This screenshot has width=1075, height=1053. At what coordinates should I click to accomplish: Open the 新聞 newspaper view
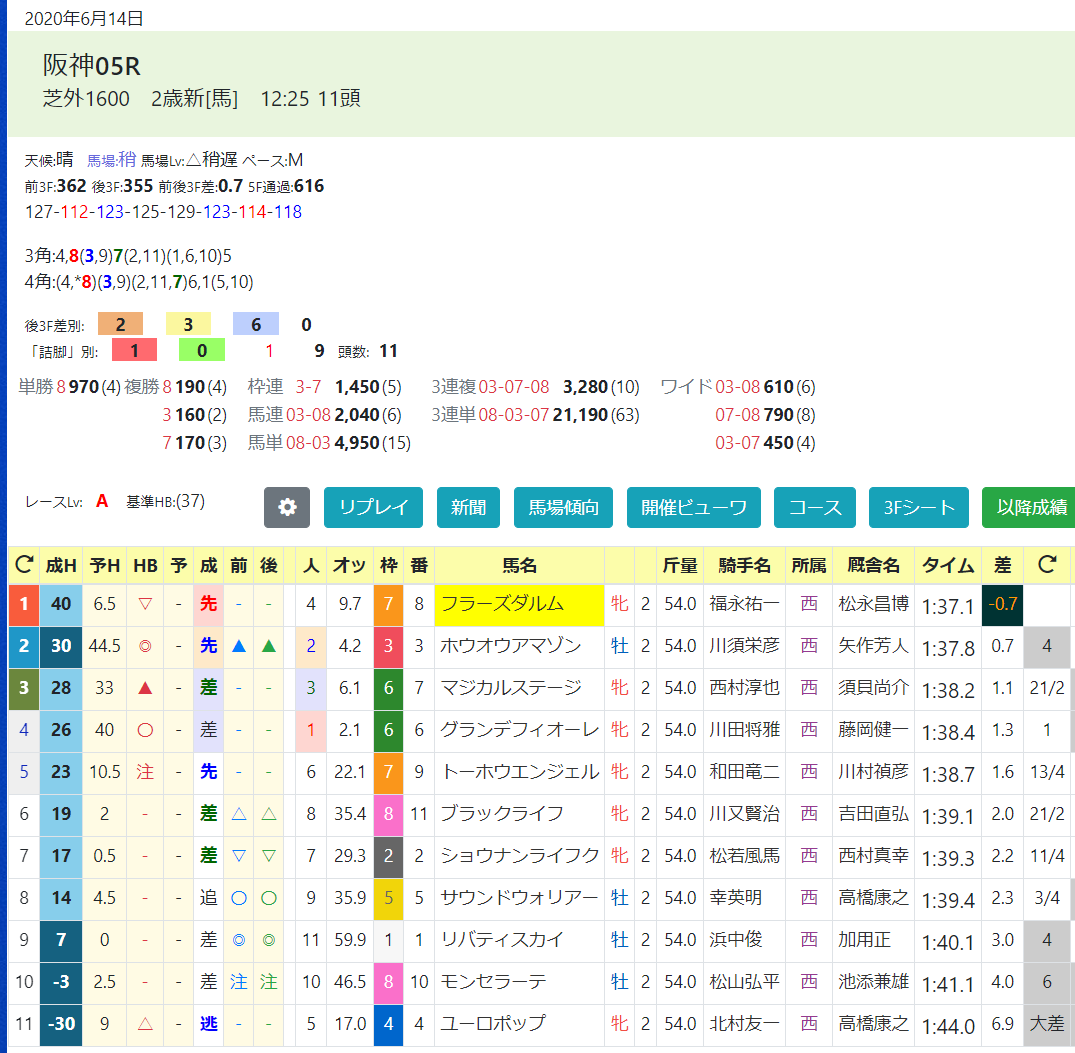point(468,507)
